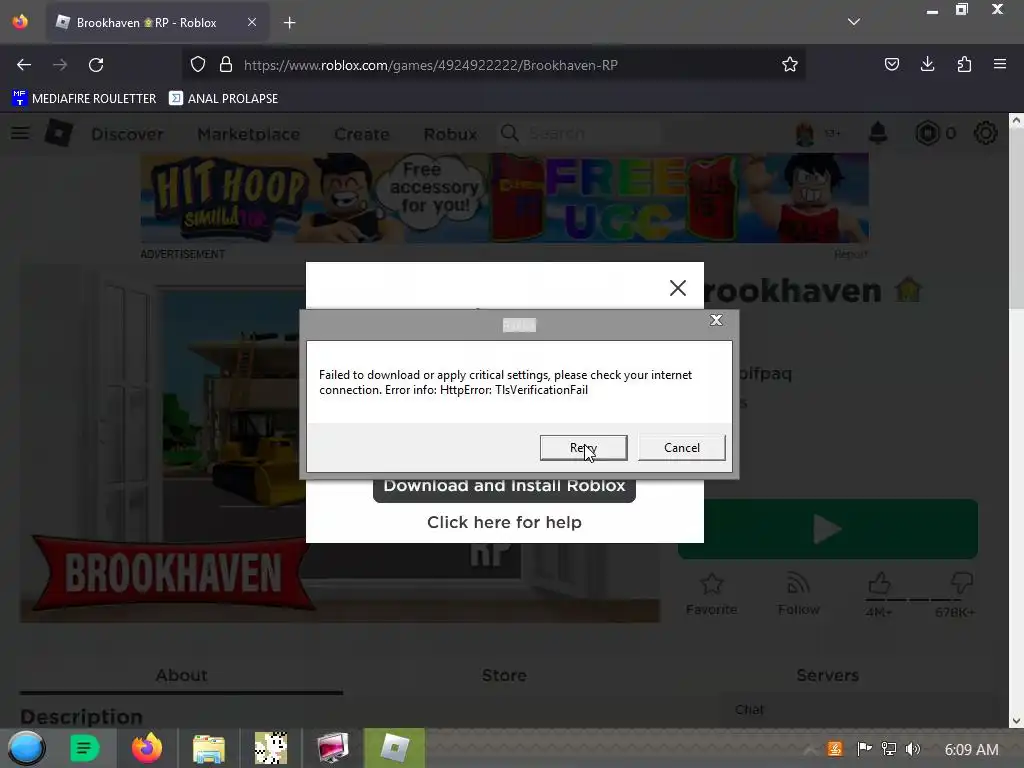Open the second bookmarks toolbar bookmark
1024x768 pixels.
coord(223,99)
